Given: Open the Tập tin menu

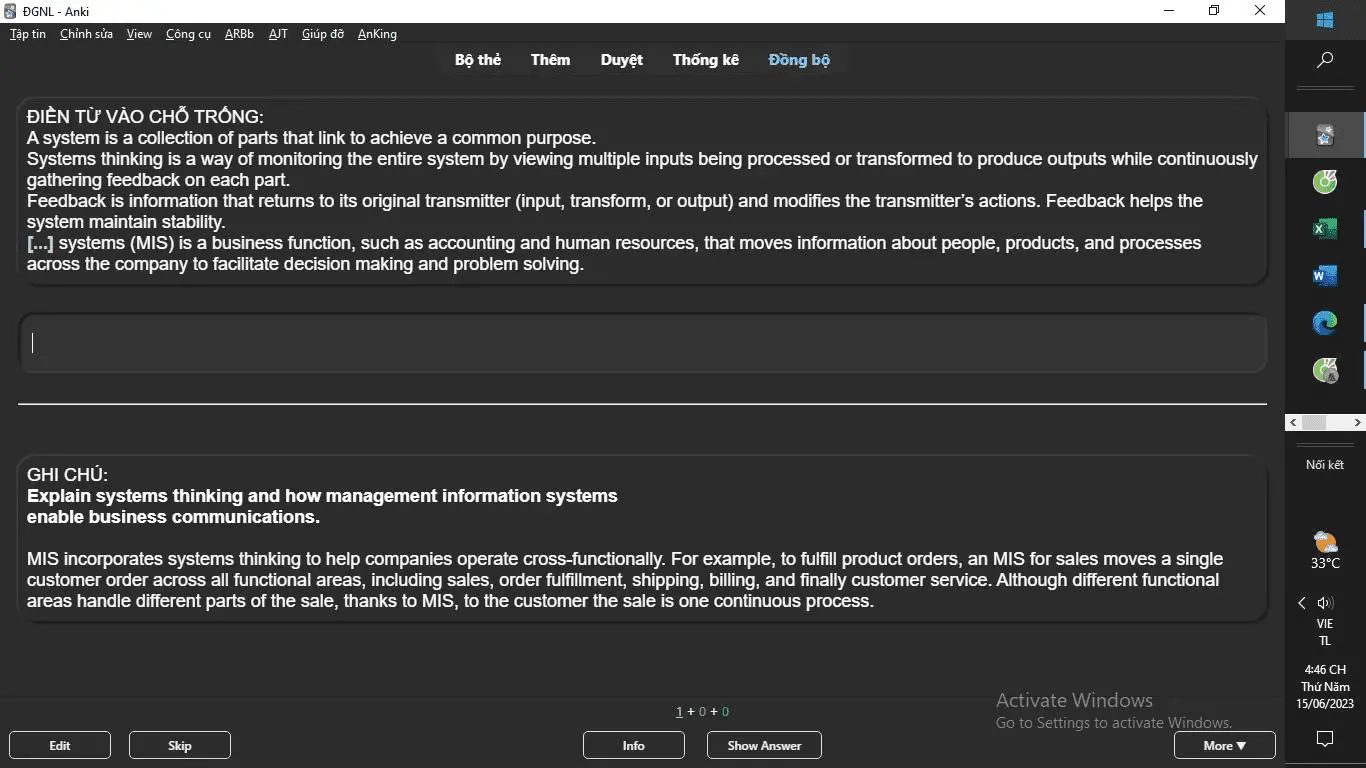Looking at the screenshot, I should tap(28, 34).
